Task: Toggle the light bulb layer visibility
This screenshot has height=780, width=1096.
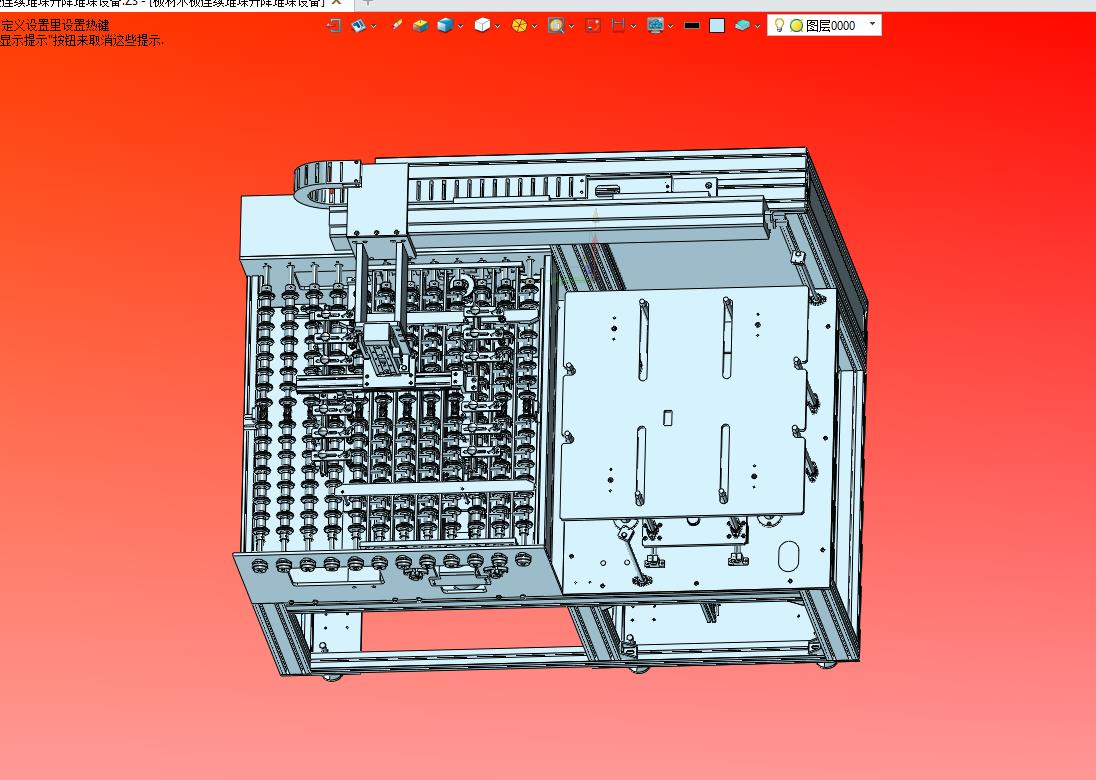Action: (x=779, y=25)
